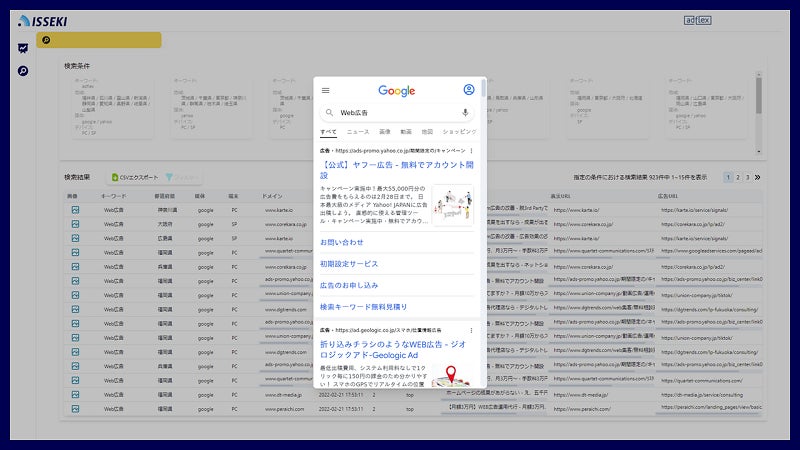The width and height of the screenshot is (800, 450).
Task: Click the microphone voice search icon
Action: click(465, 112)
